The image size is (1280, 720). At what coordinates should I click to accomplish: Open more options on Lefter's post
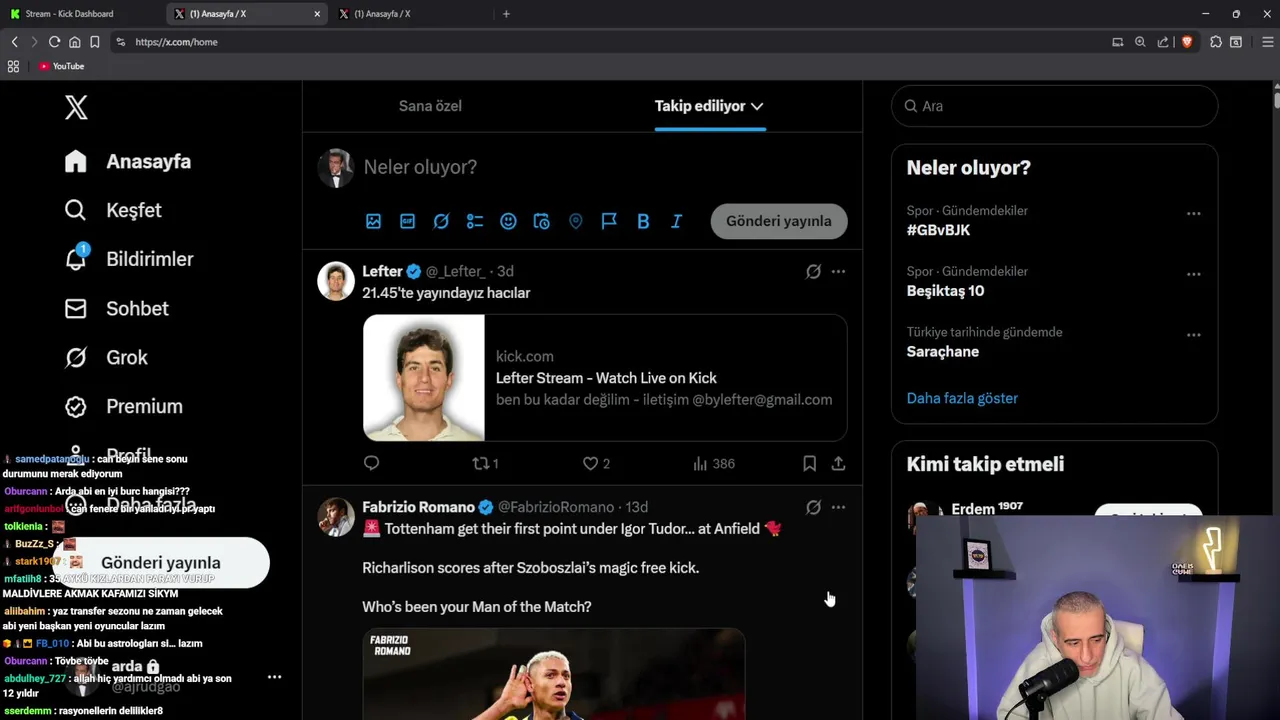pyautogui.click(x=838, y=271)
